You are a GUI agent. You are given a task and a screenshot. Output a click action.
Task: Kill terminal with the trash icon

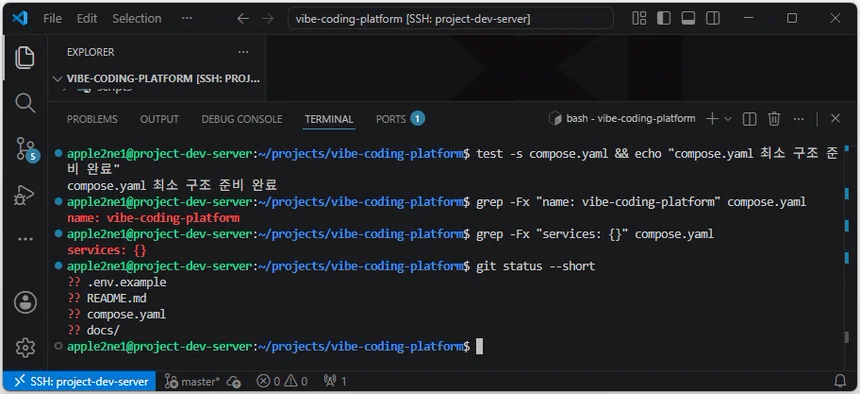[x=774, y=119]
